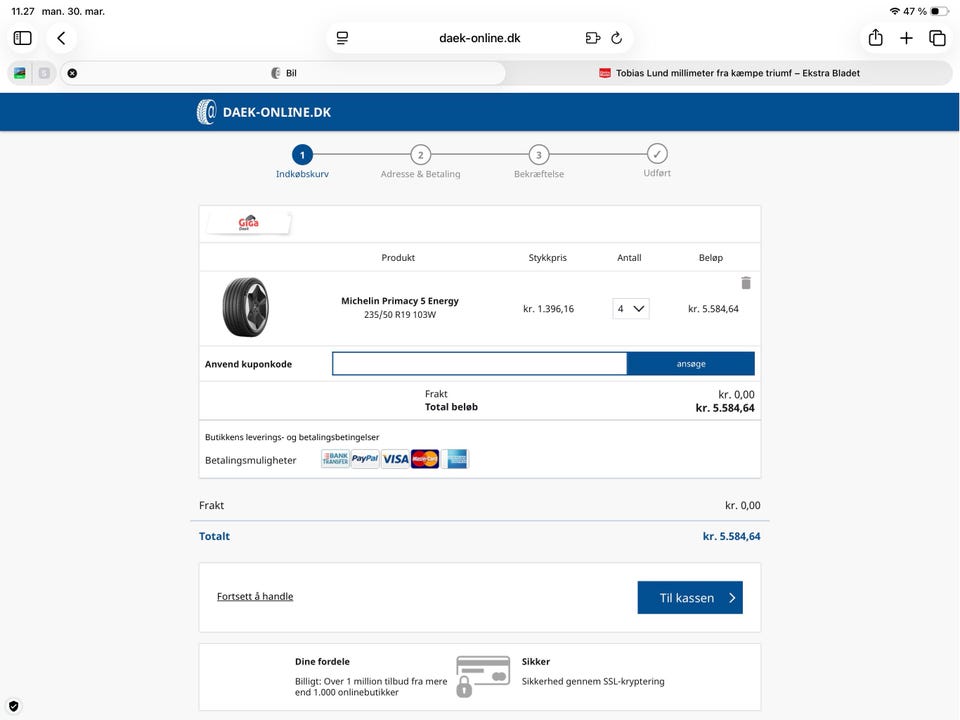Viewport: 960px width, 720px height.
Task: Apply the coupon with ansøge button
Action: 691,364
